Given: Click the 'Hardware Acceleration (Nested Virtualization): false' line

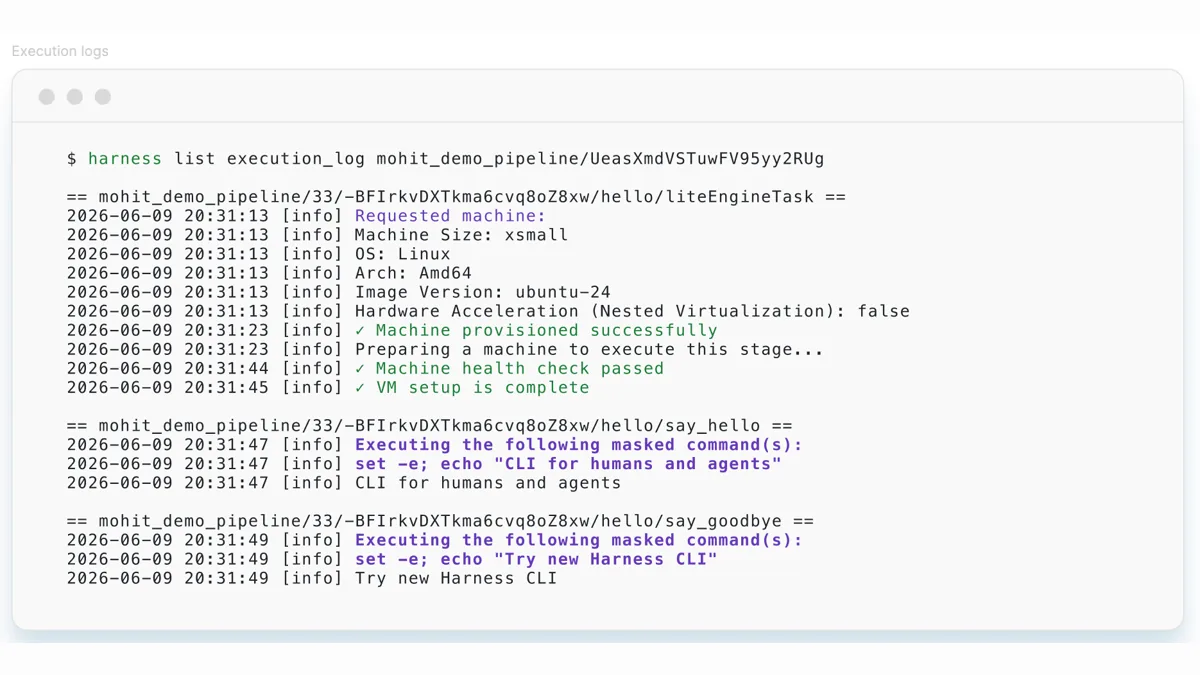Looking at the screenshot, I should point(489,311).
